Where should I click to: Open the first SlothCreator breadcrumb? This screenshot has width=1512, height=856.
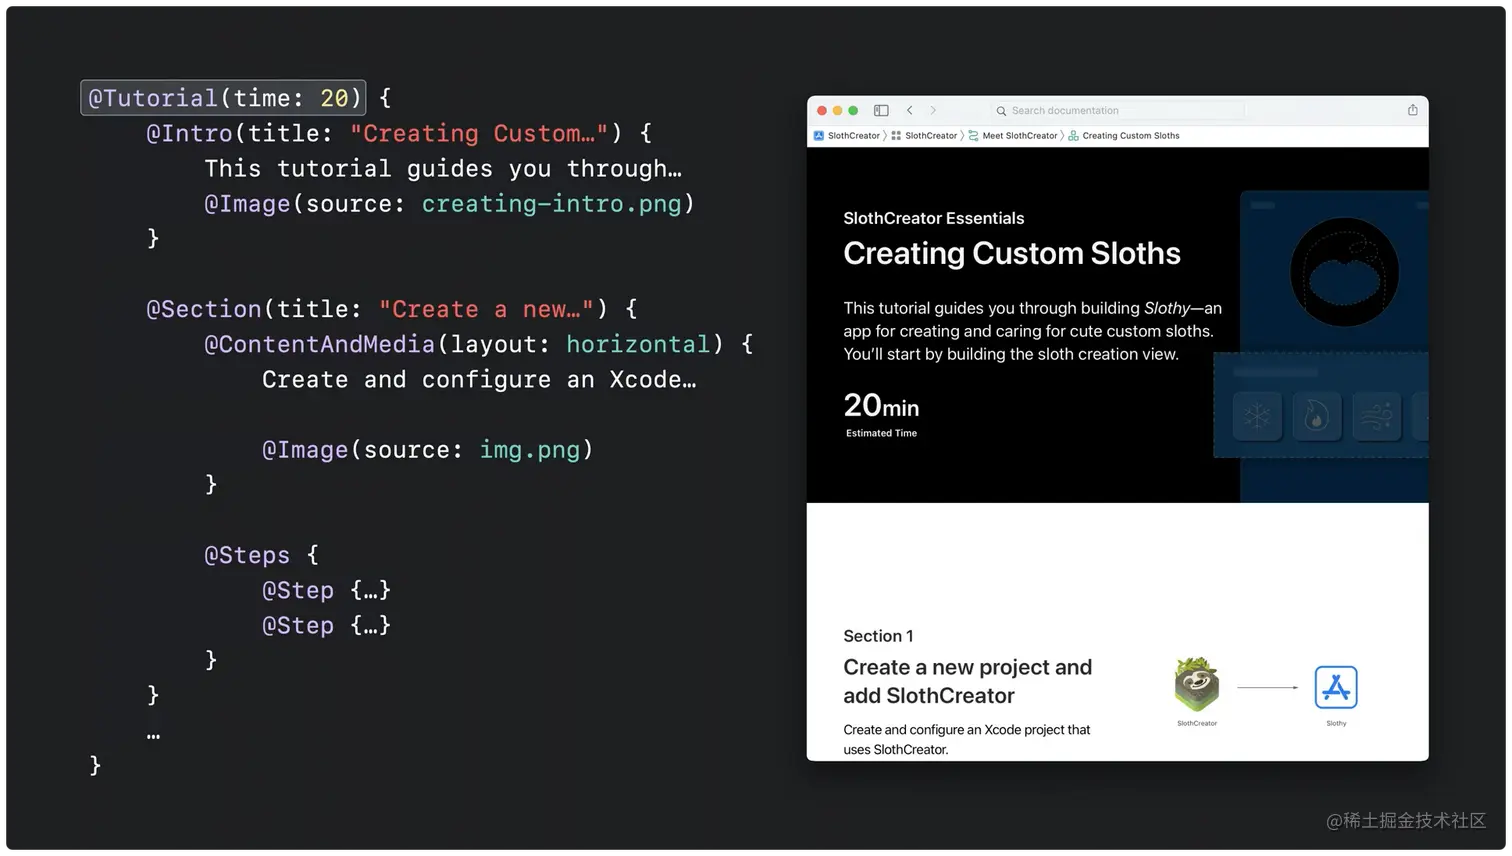coord(847,136)
